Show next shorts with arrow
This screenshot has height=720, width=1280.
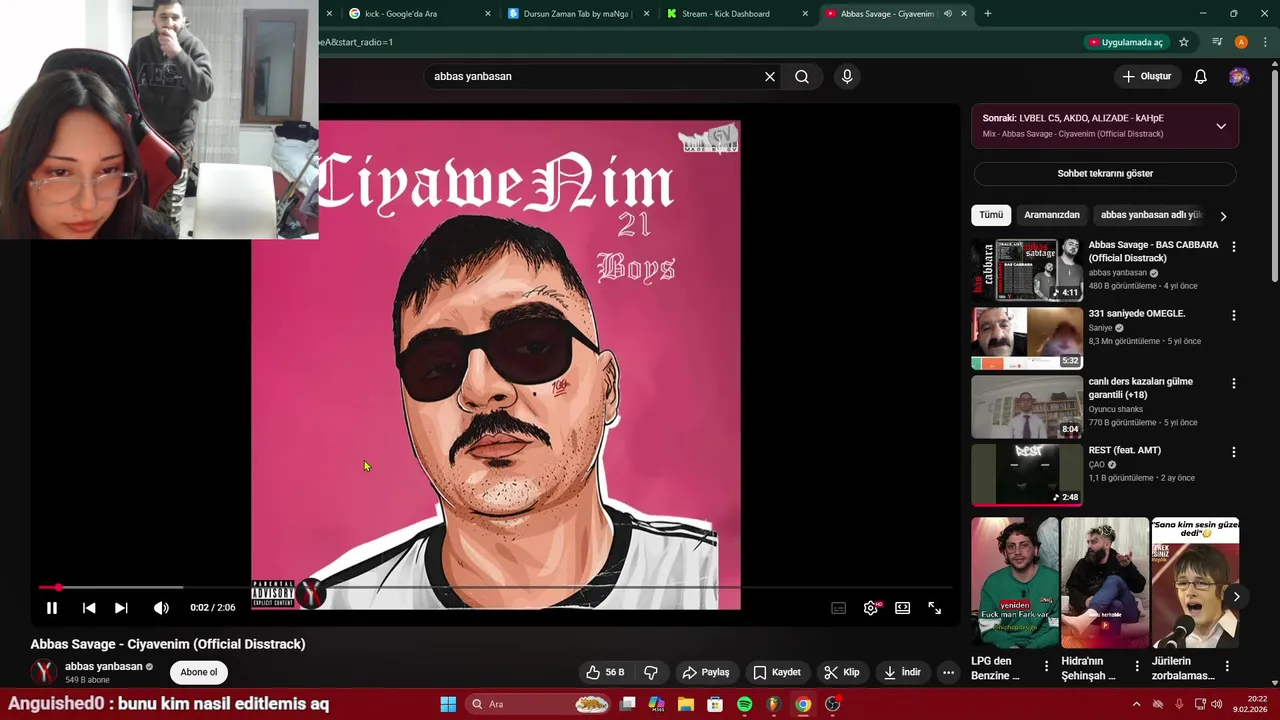[x=1237, y=597]
